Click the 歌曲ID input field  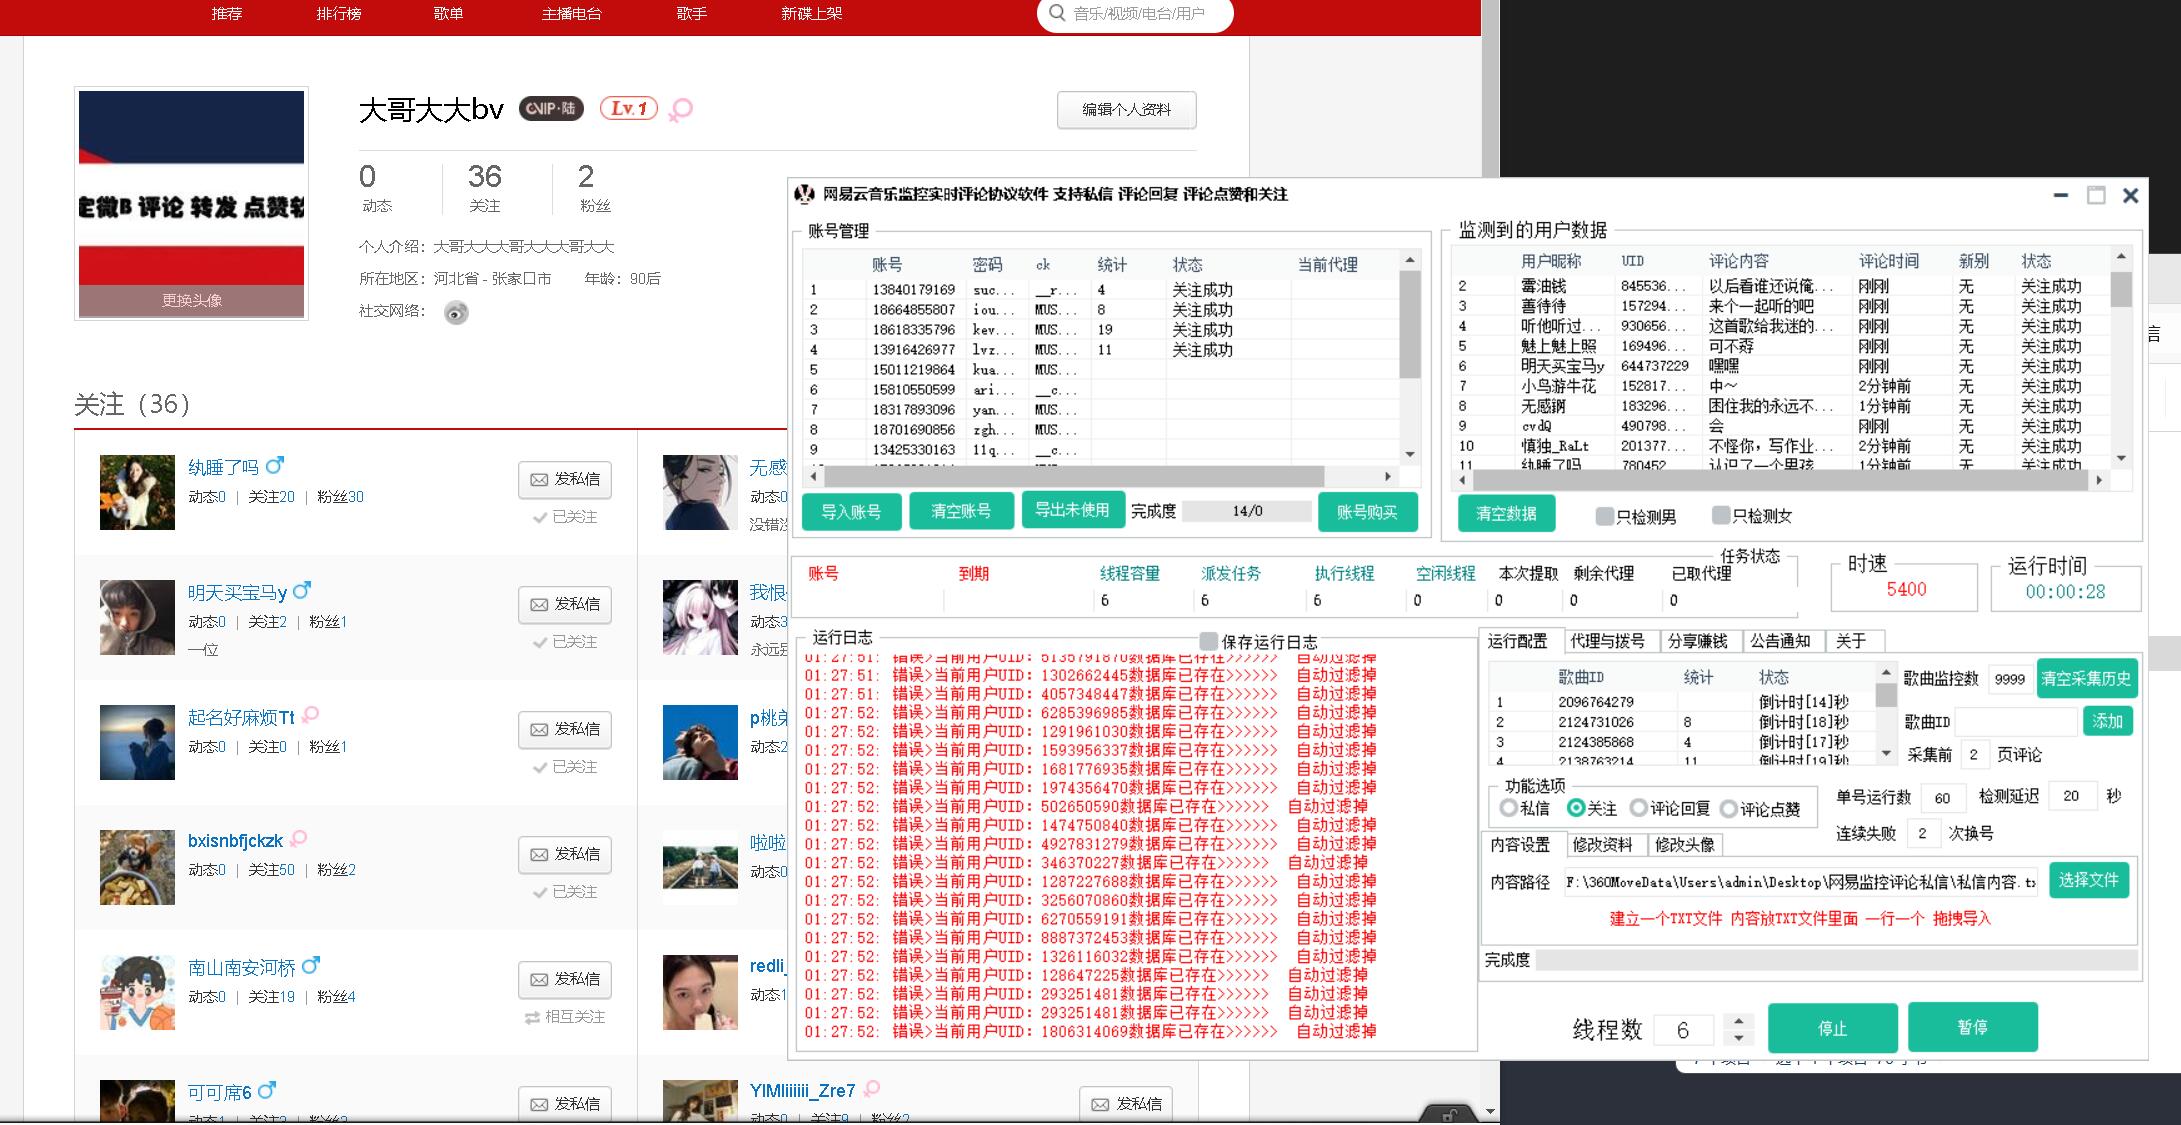click(2016, 721)
